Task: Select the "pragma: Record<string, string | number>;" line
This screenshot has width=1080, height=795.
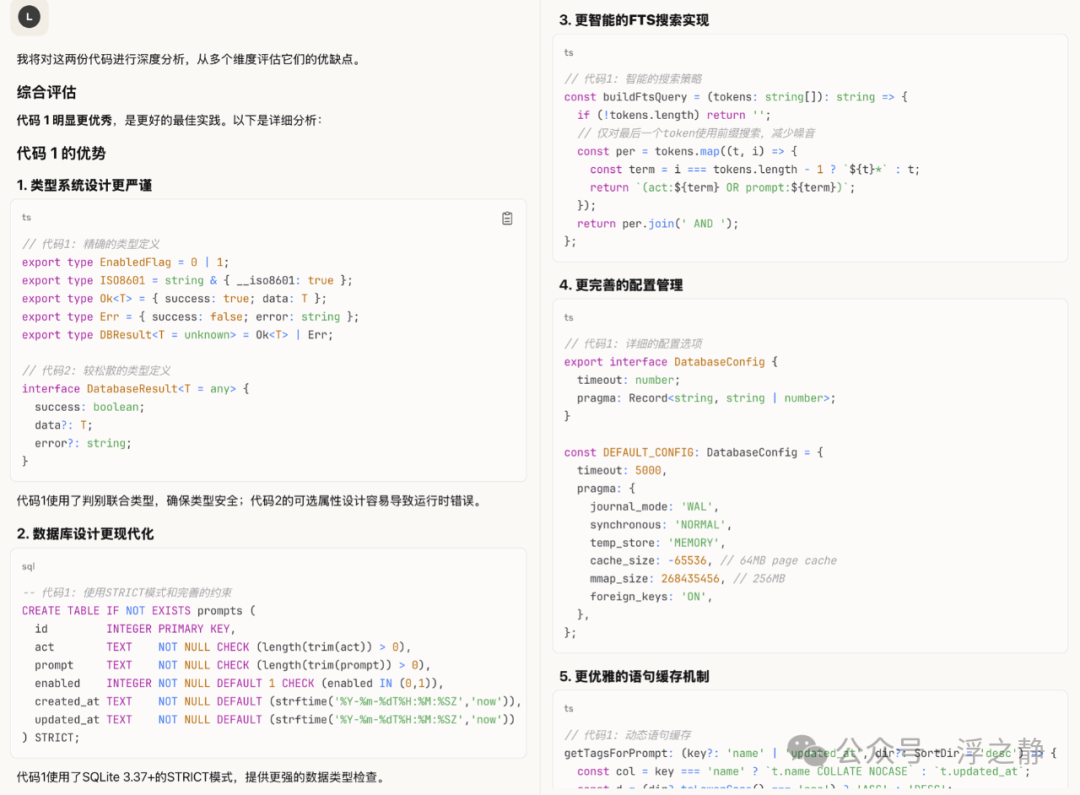Action: [706, 398]
